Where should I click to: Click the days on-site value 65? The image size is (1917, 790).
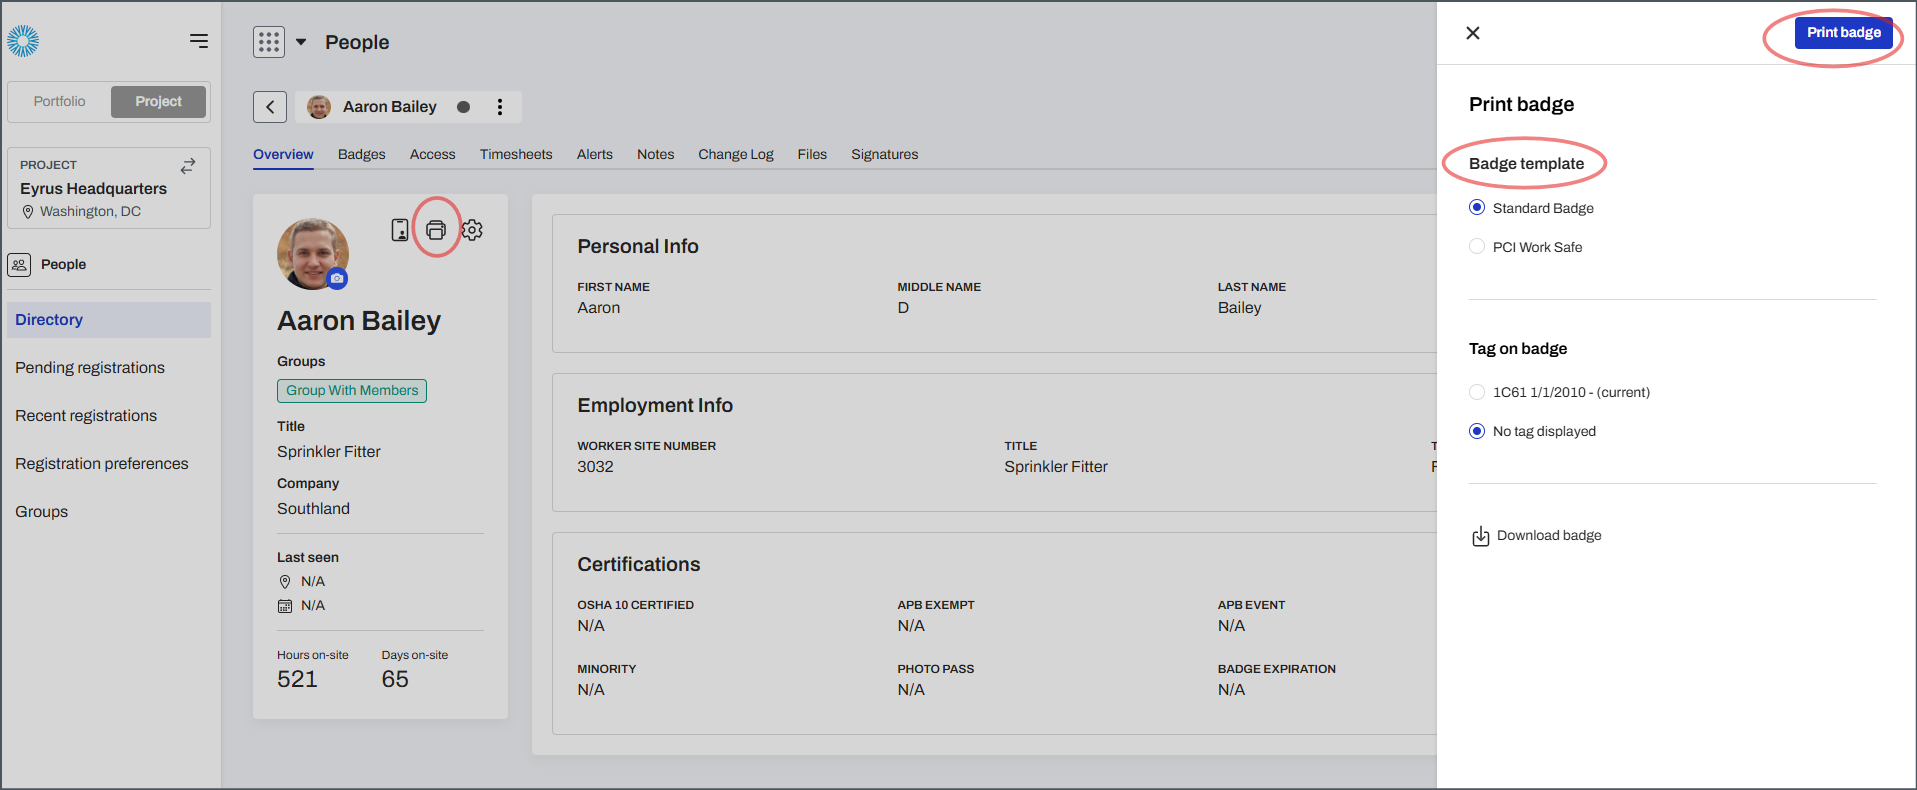pyautogui.click(x=395, y=679)
